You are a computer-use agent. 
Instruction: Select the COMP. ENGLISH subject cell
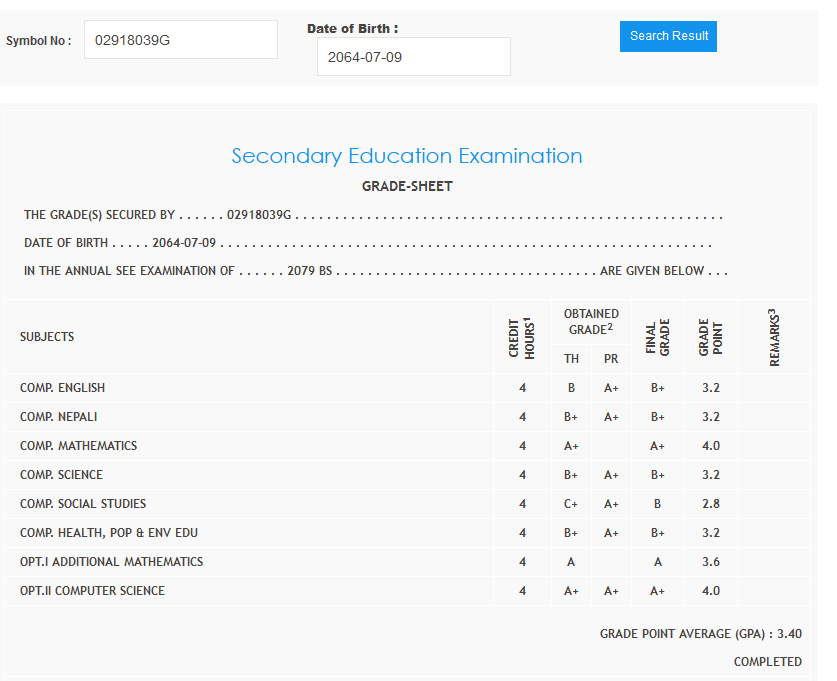pyautogui.click(x=62, y=388)
